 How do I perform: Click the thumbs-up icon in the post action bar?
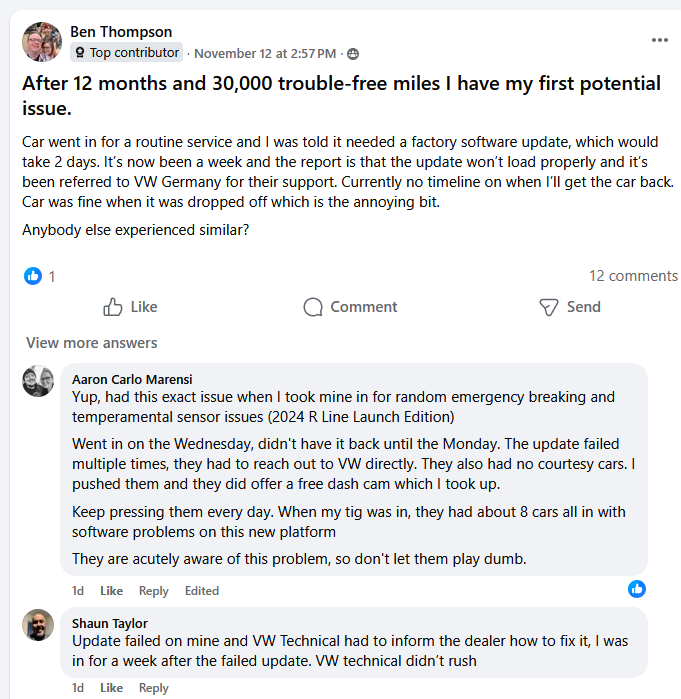[113, 307]
